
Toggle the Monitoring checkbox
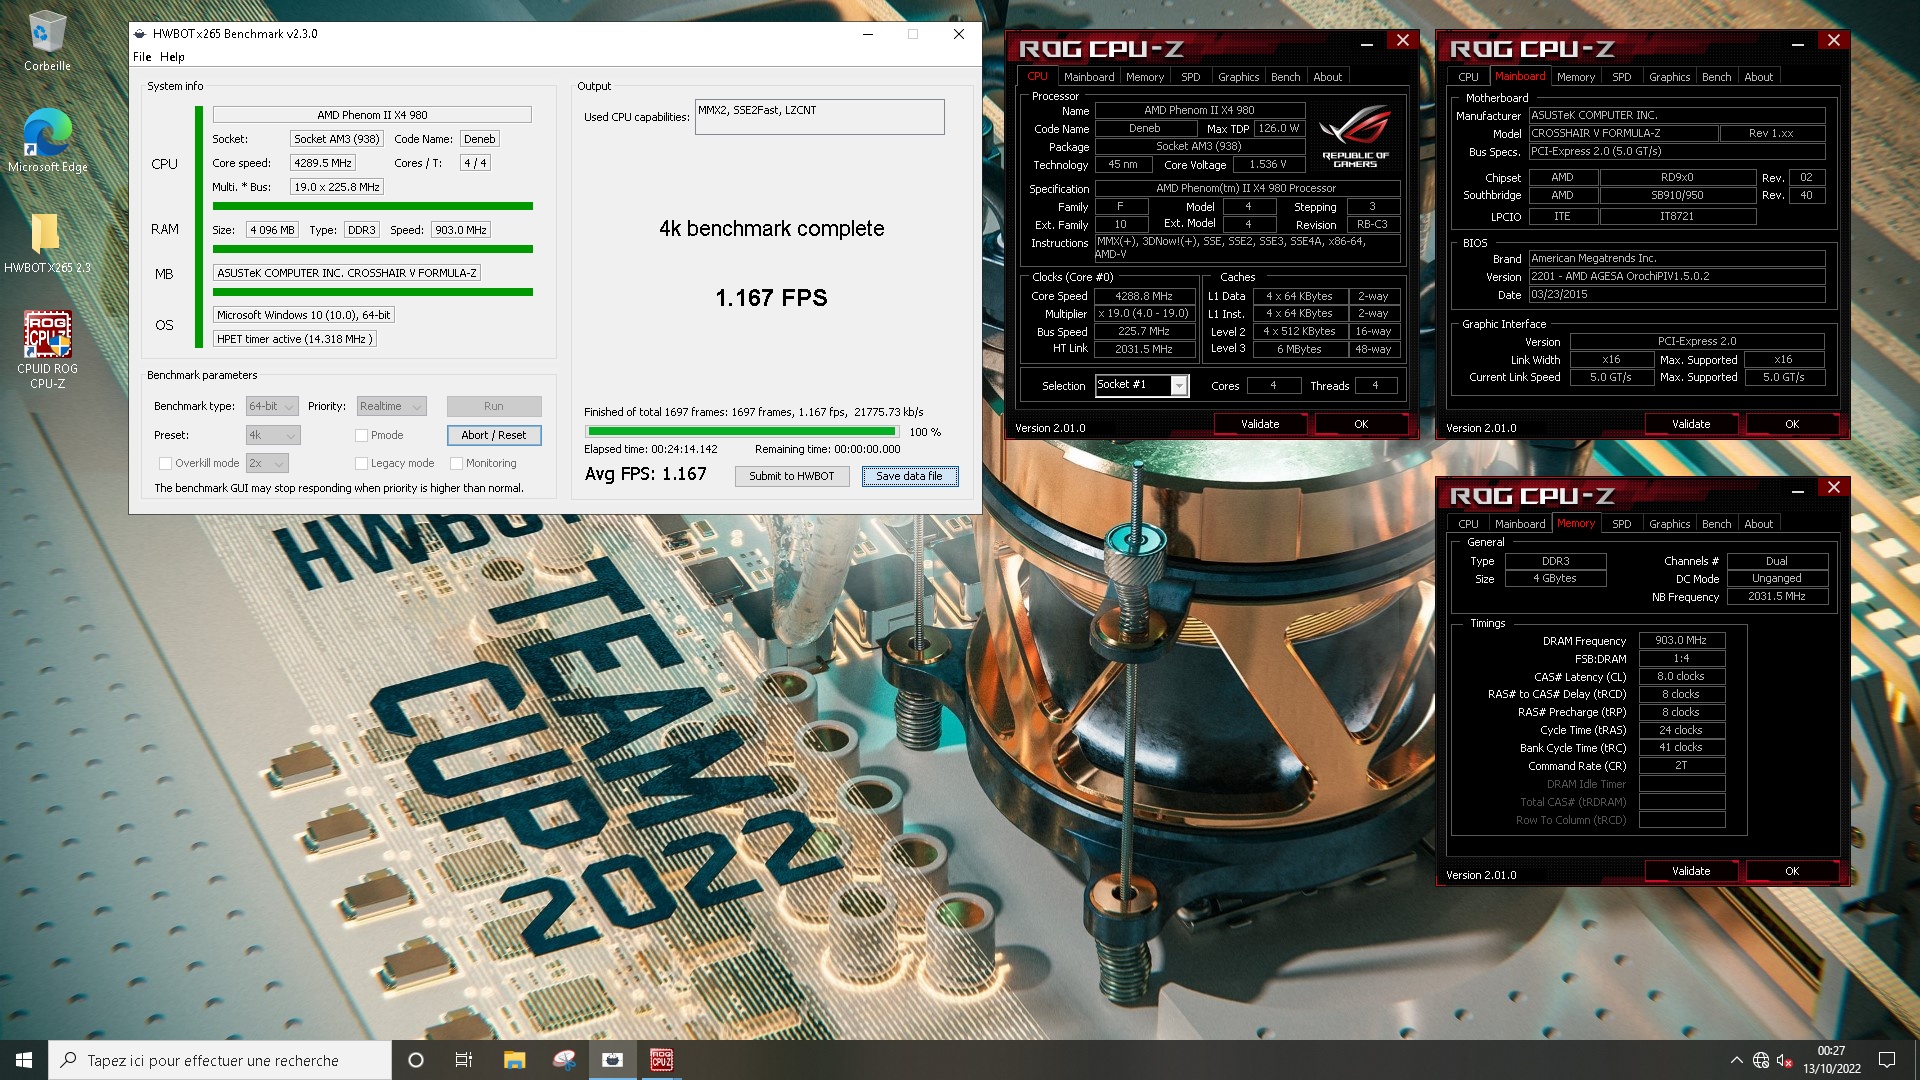(456, 463)
